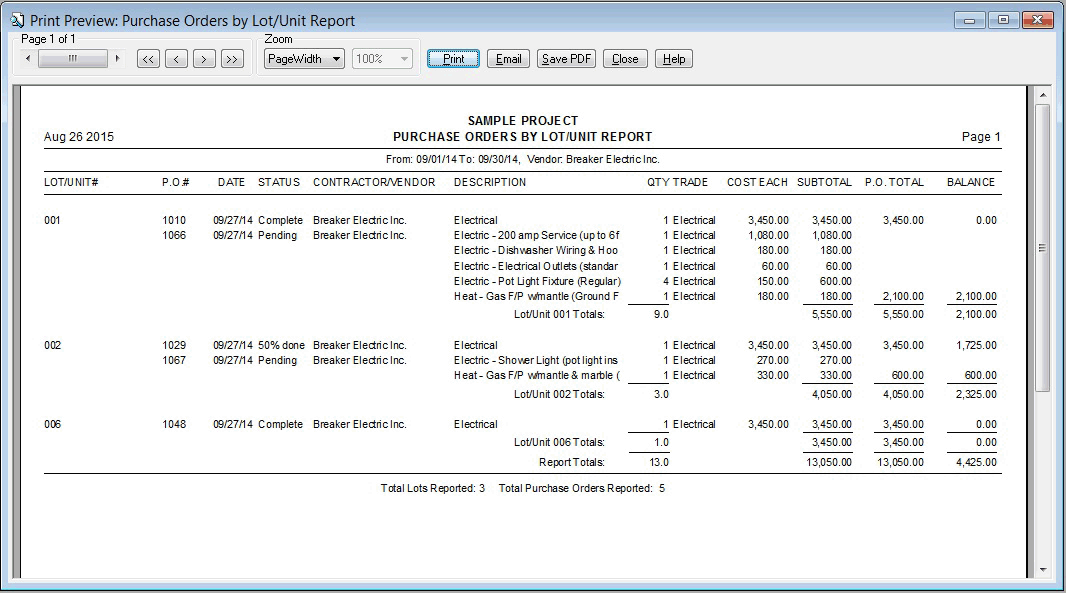Viewport: 1066px width, 593px height.
Task: Open the PageWidth zoom dropdown
Action: 304,59
